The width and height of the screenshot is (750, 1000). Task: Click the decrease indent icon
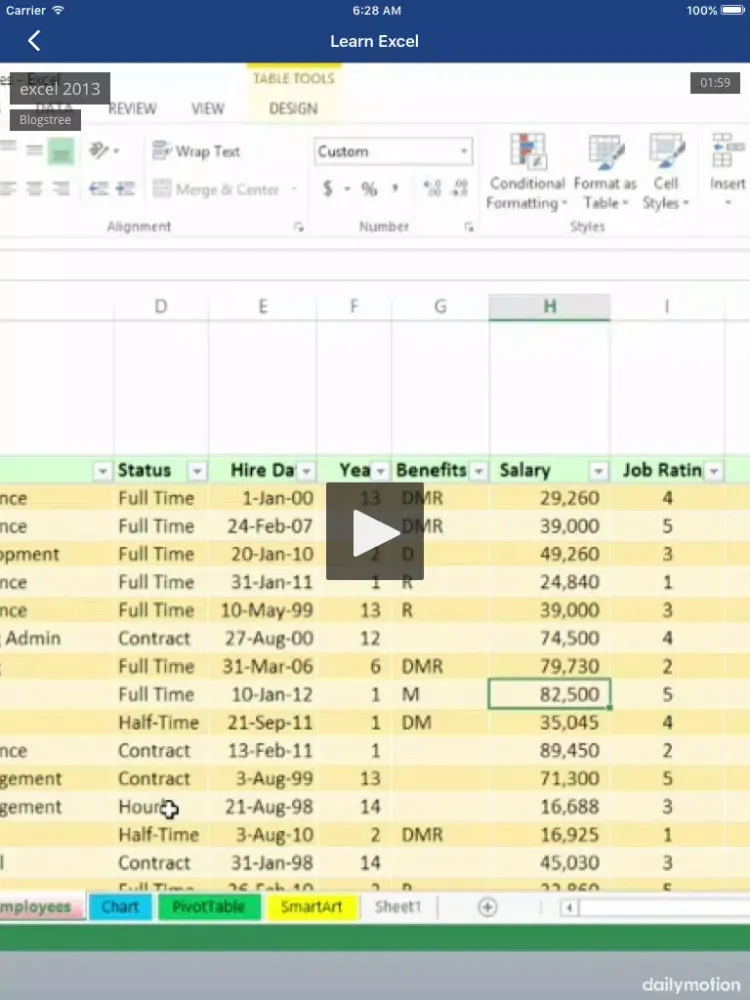(x=98, y=189)
